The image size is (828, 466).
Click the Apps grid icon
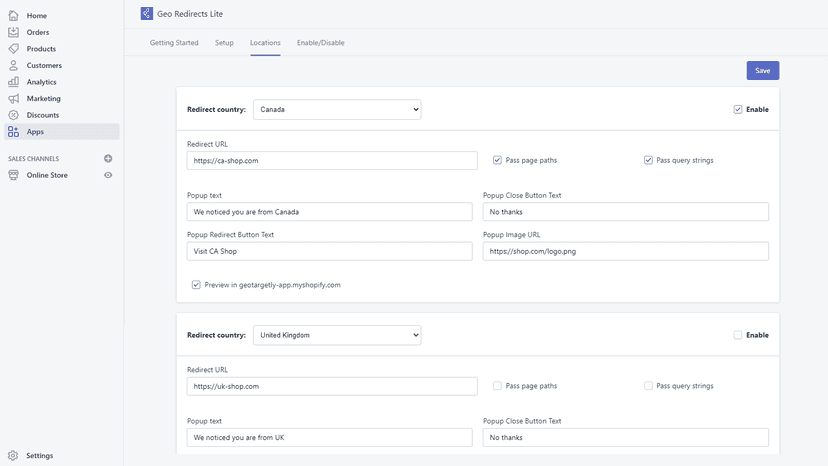click(13, 132)
